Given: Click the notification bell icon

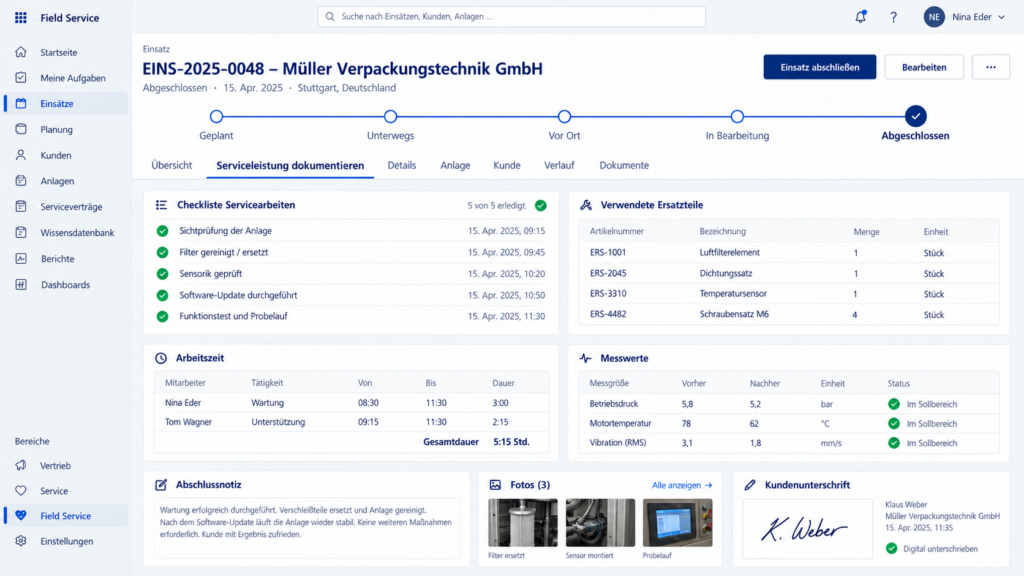Looking at the screenshot, I should click(861, 17).
